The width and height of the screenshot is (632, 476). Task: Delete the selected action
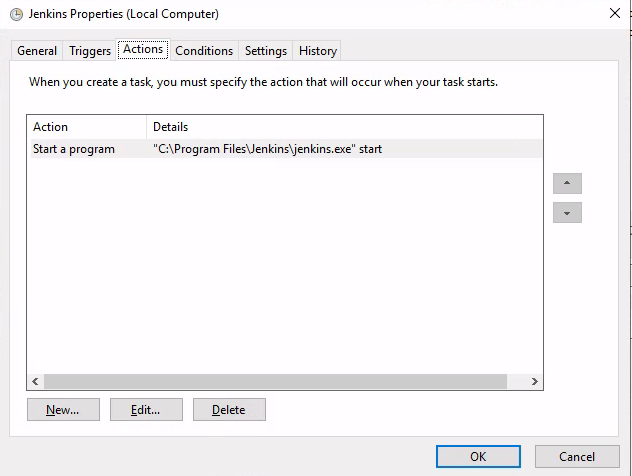(x=229, y=409)
